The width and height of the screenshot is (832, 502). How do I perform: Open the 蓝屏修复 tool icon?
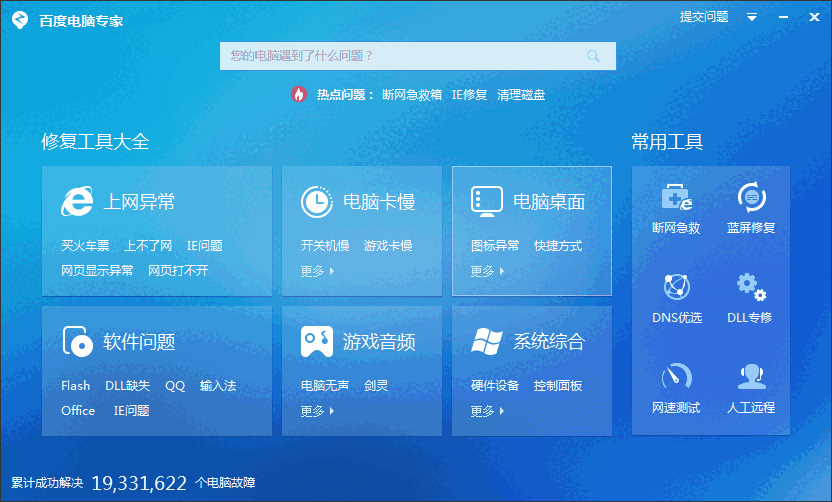coord(751,197)
